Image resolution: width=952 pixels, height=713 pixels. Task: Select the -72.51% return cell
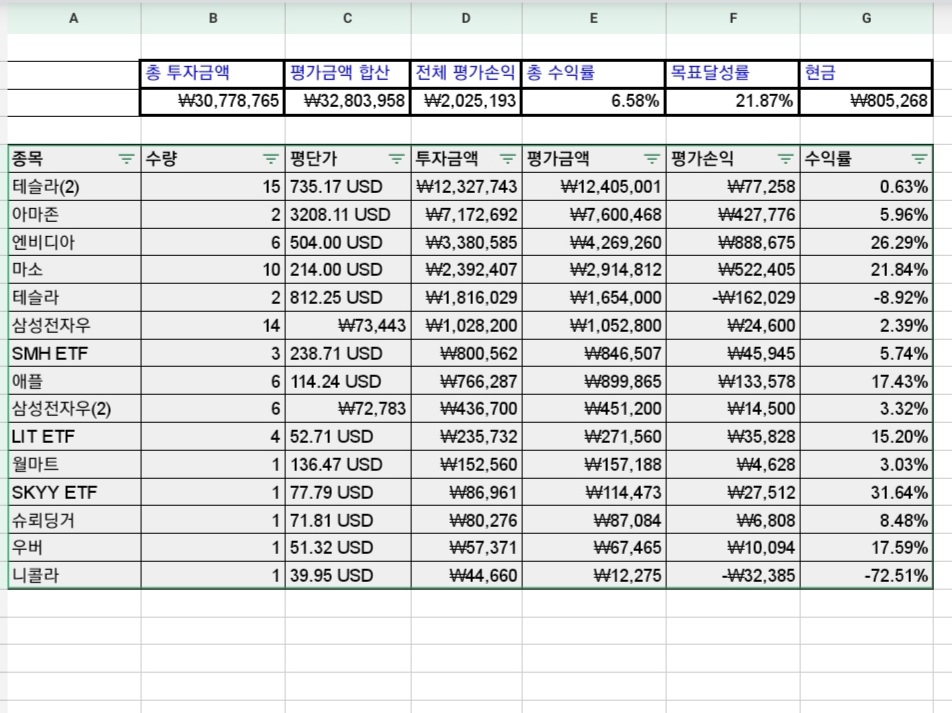pyautogui.click(x=866, y=575)
